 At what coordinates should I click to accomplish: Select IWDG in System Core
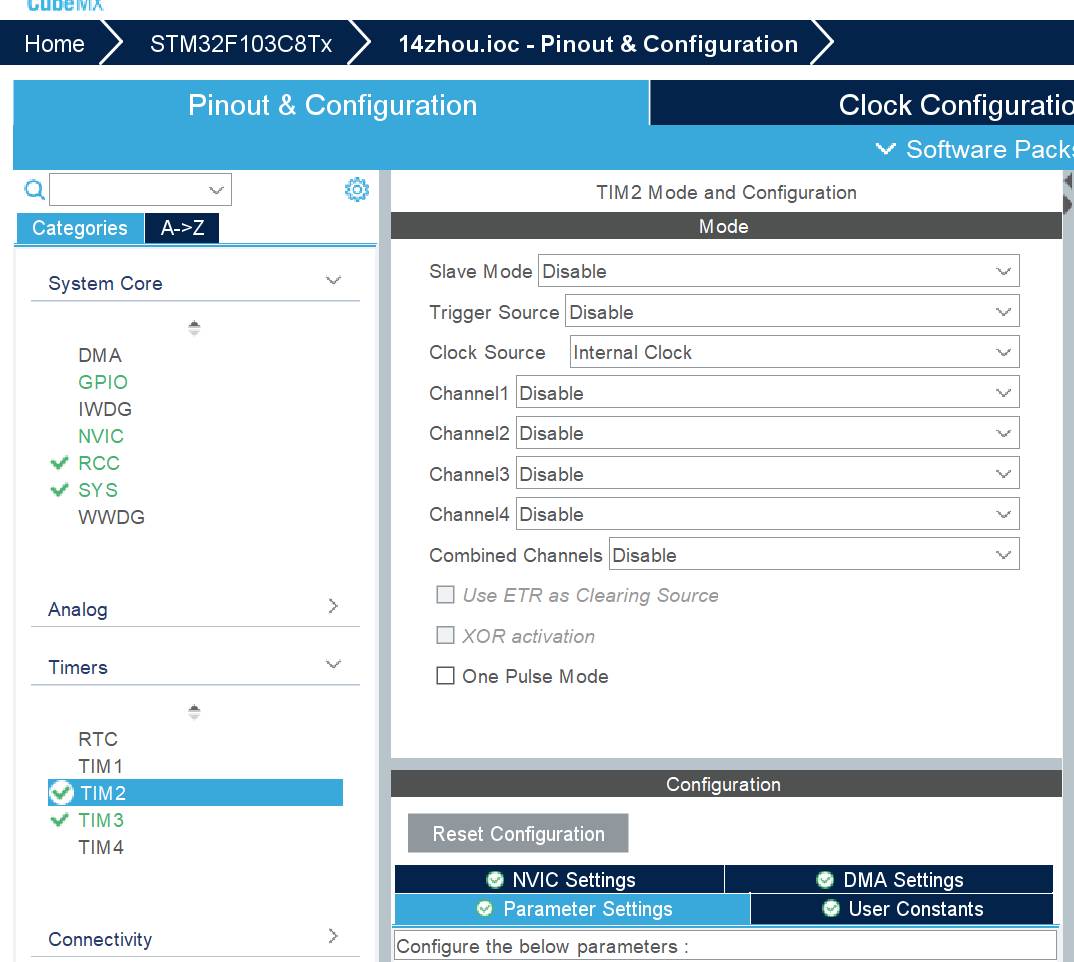(105, 409)
